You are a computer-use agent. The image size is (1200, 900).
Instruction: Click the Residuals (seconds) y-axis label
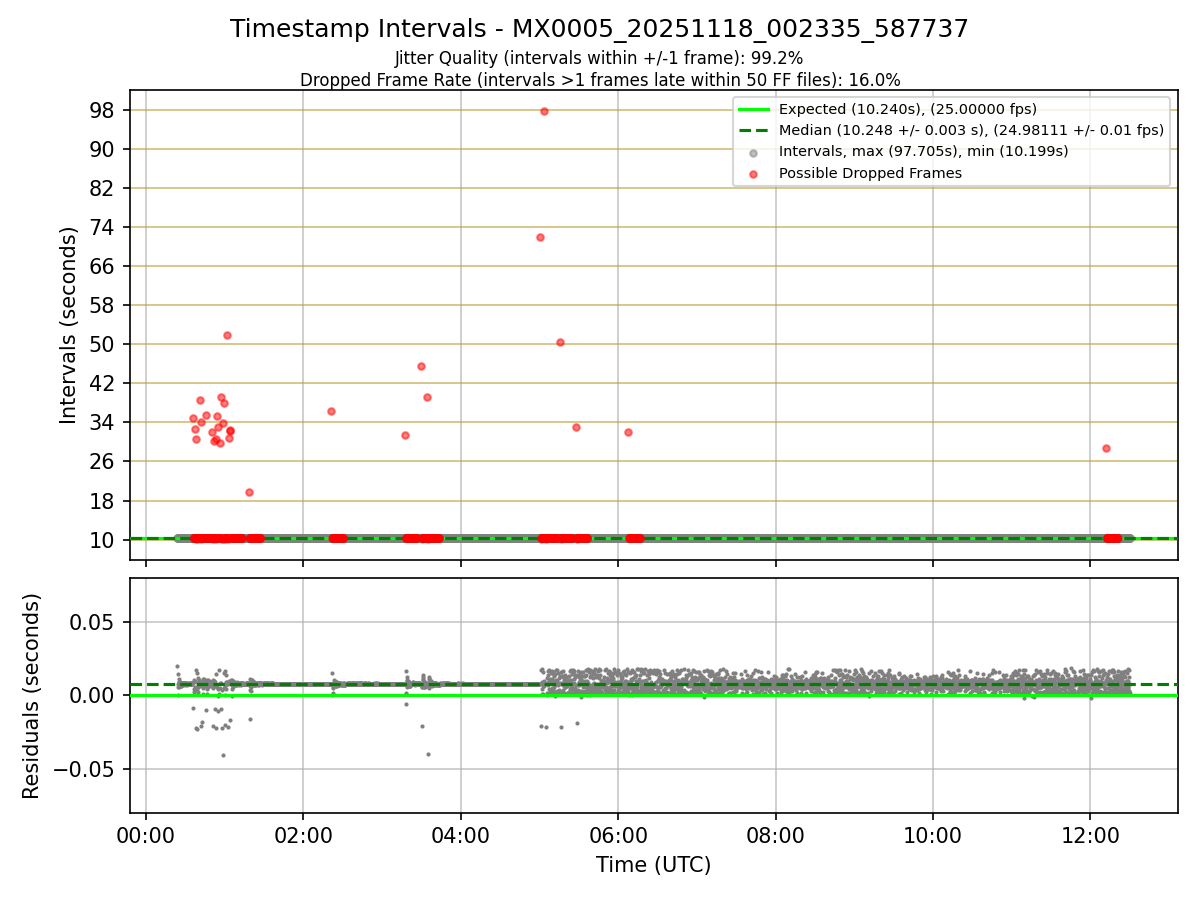coord(31,696)
